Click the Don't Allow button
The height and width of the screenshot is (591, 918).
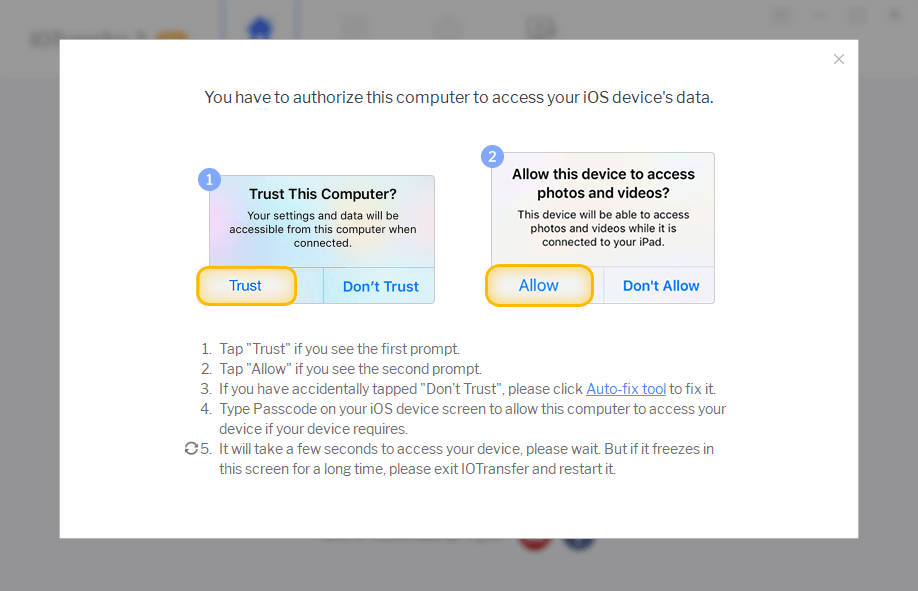tap(661, 285)
